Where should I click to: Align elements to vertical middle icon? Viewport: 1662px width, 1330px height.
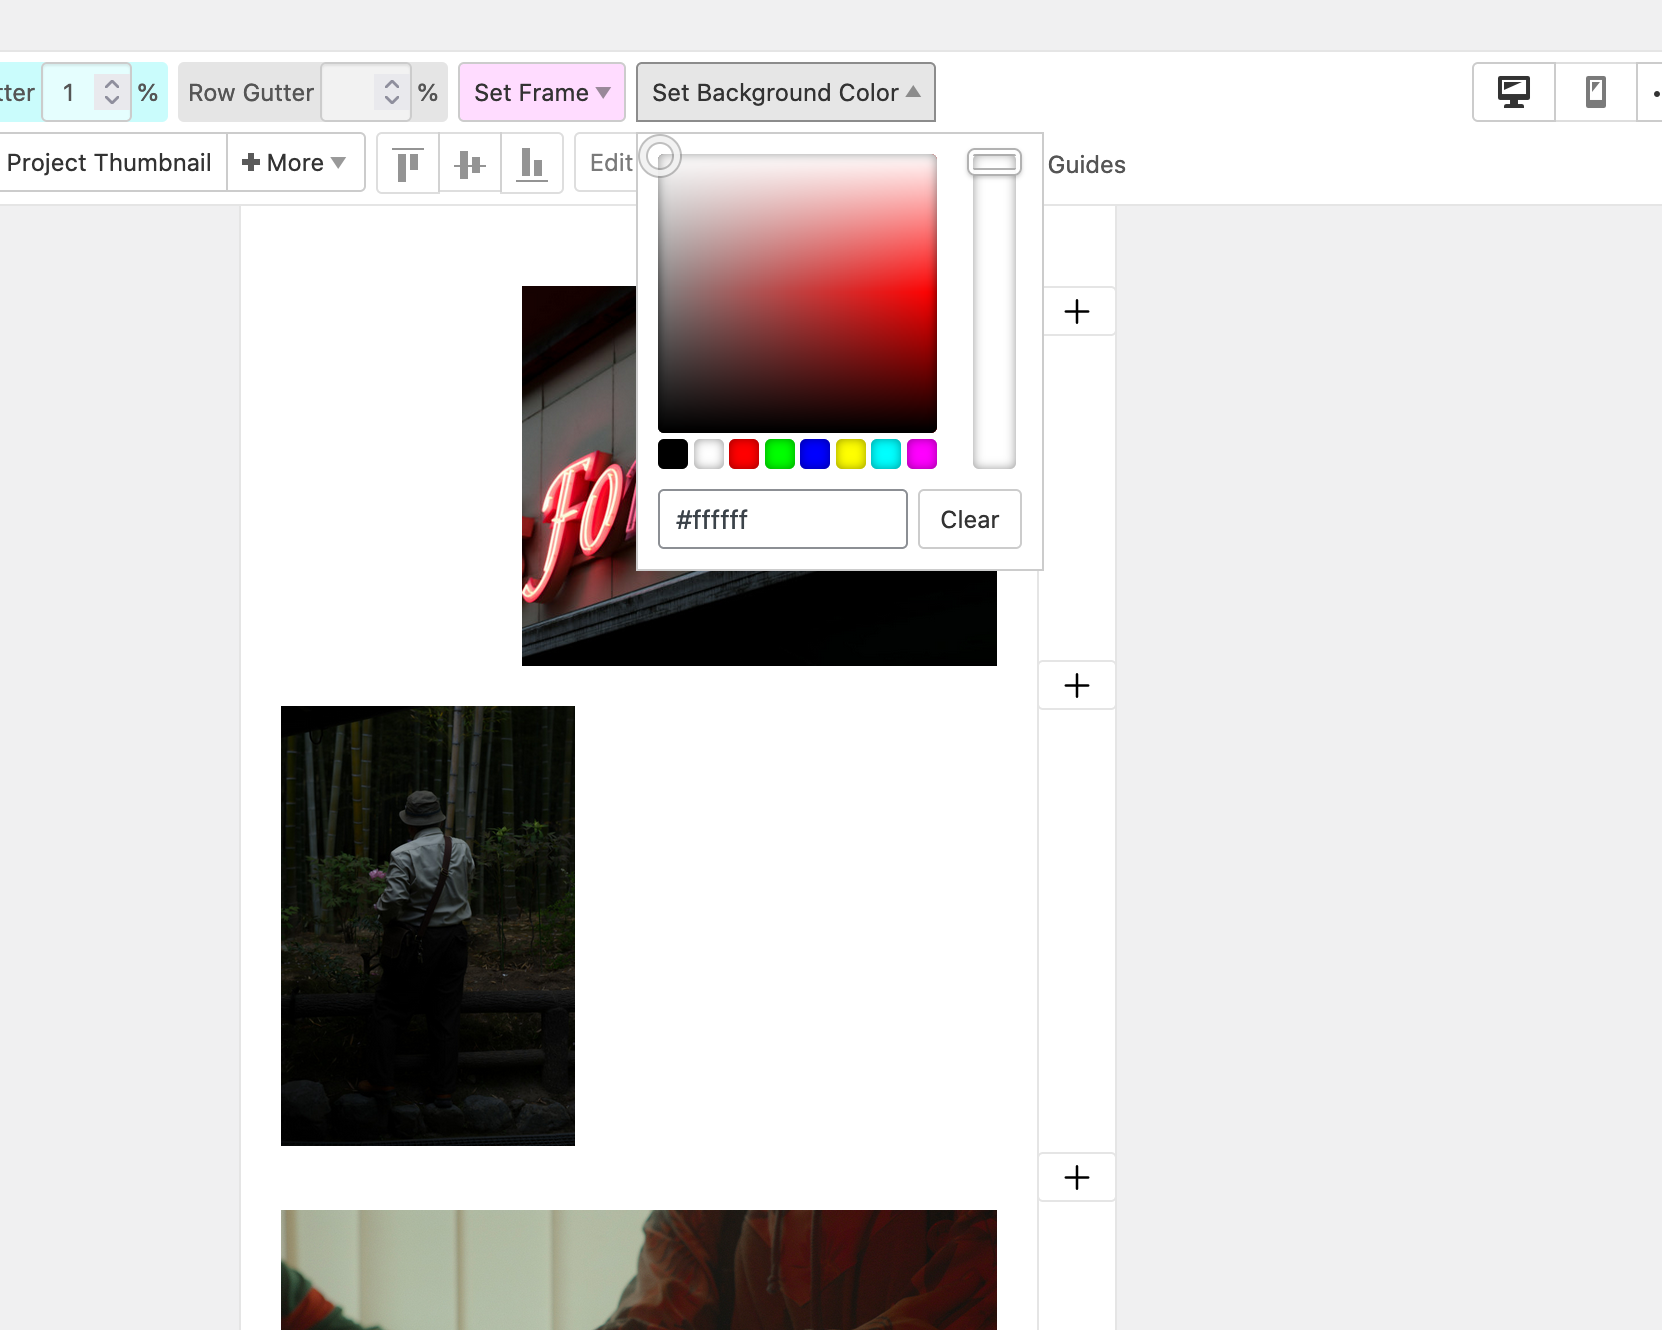[469, 163]
